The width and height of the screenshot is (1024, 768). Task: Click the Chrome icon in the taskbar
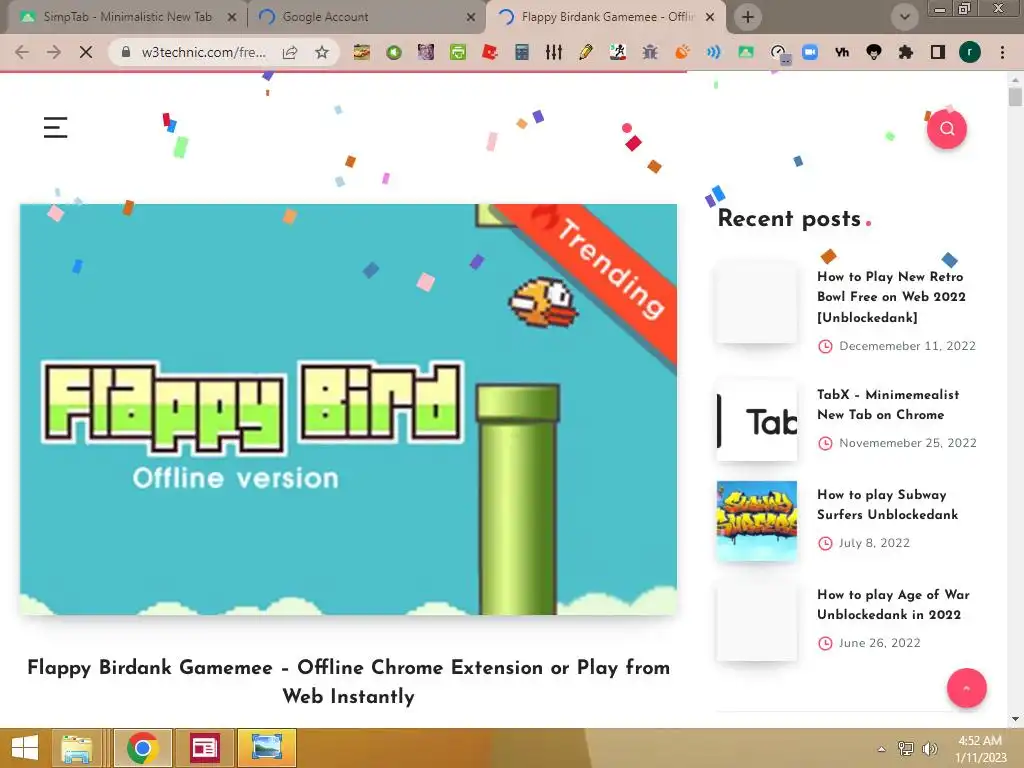pyautogui.click(x=142, y=748)
